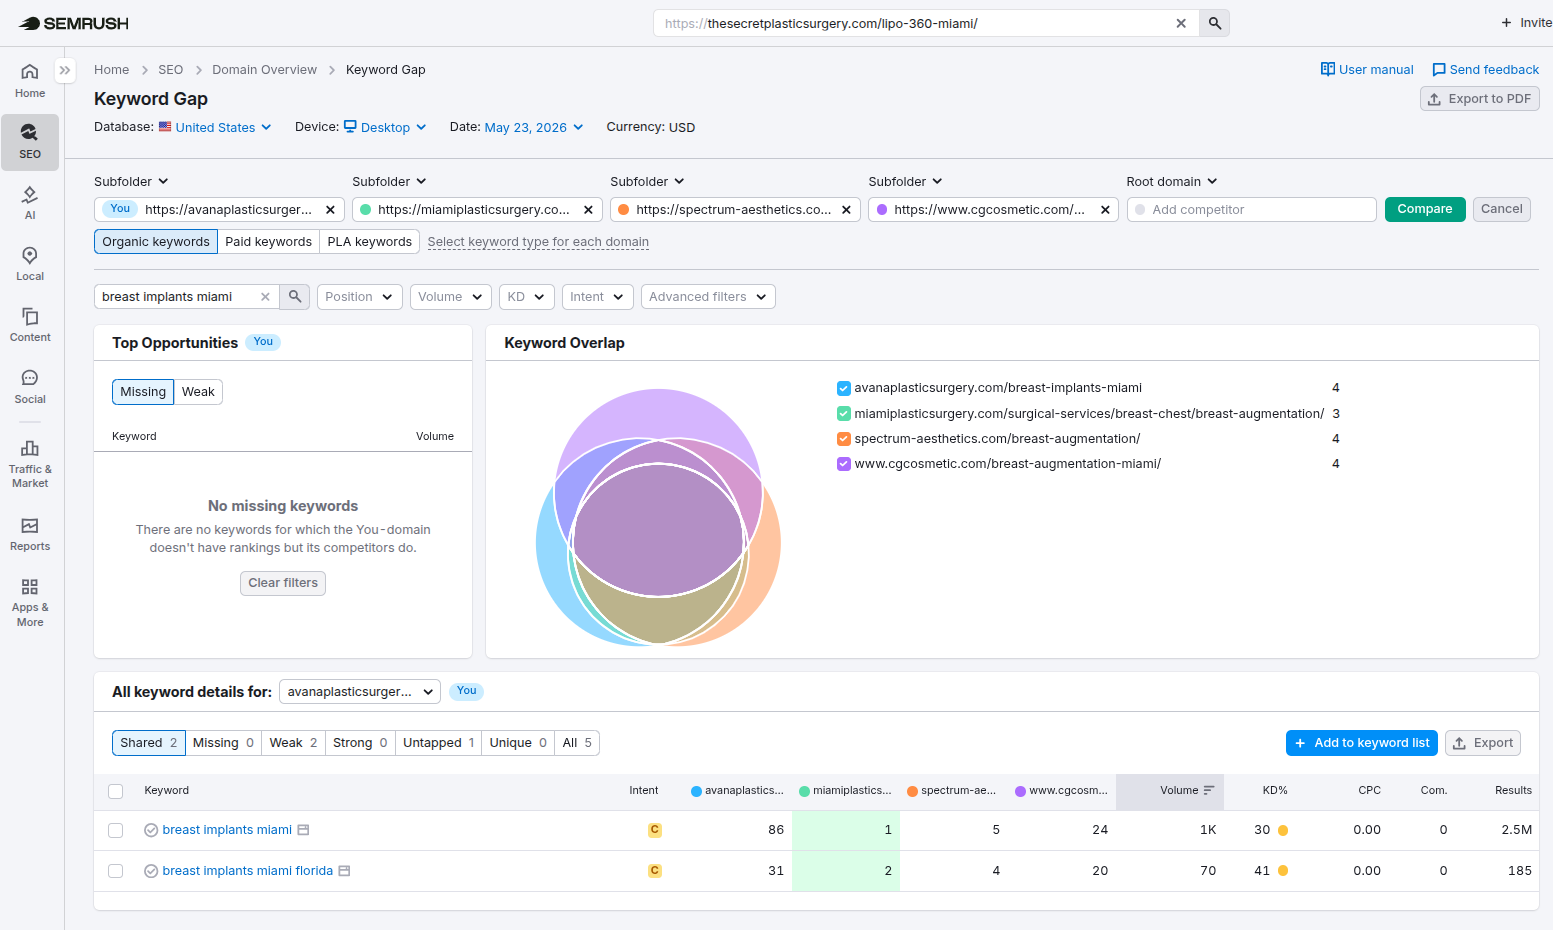Open SERP icon for 'breast implants miami'

[304, 830]
